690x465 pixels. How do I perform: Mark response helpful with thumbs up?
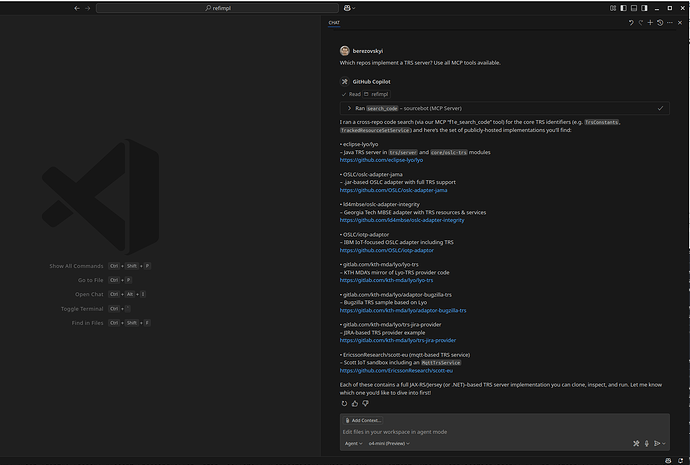(x=355, y=403)
